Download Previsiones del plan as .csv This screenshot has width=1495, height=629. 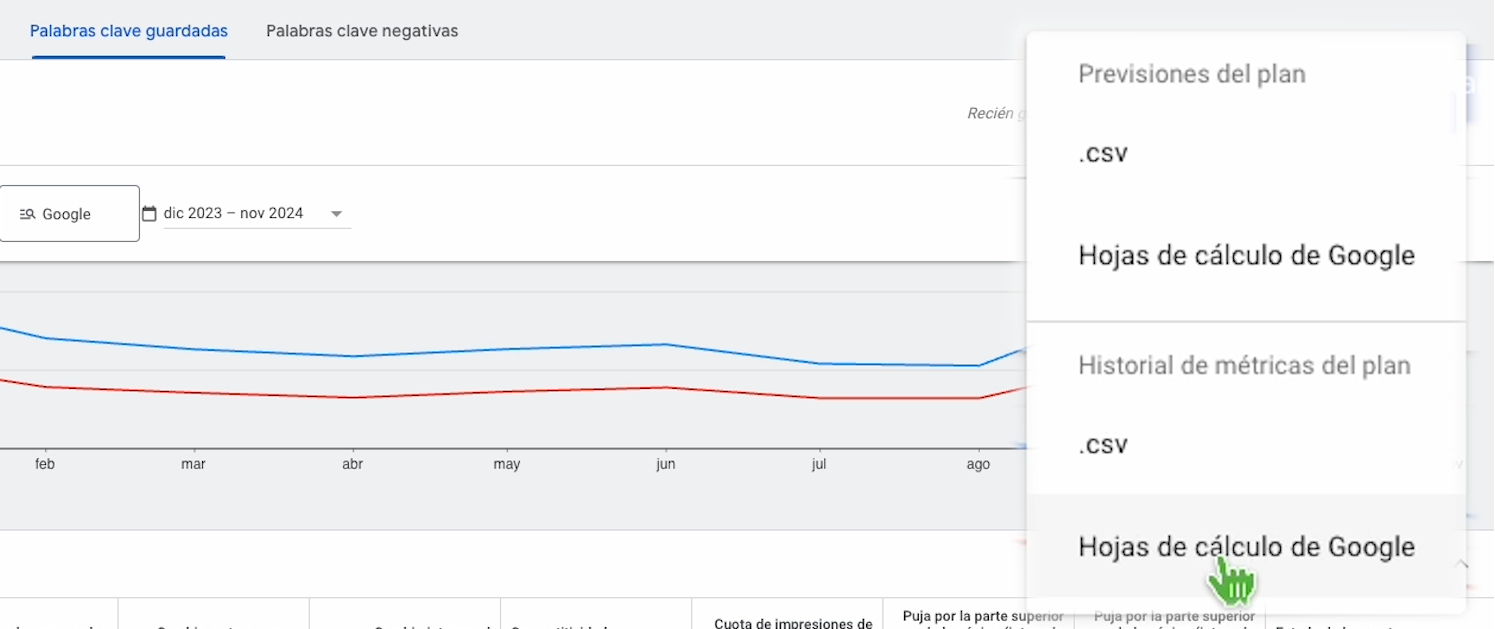pyautogui.click(x=1104, y=154)
